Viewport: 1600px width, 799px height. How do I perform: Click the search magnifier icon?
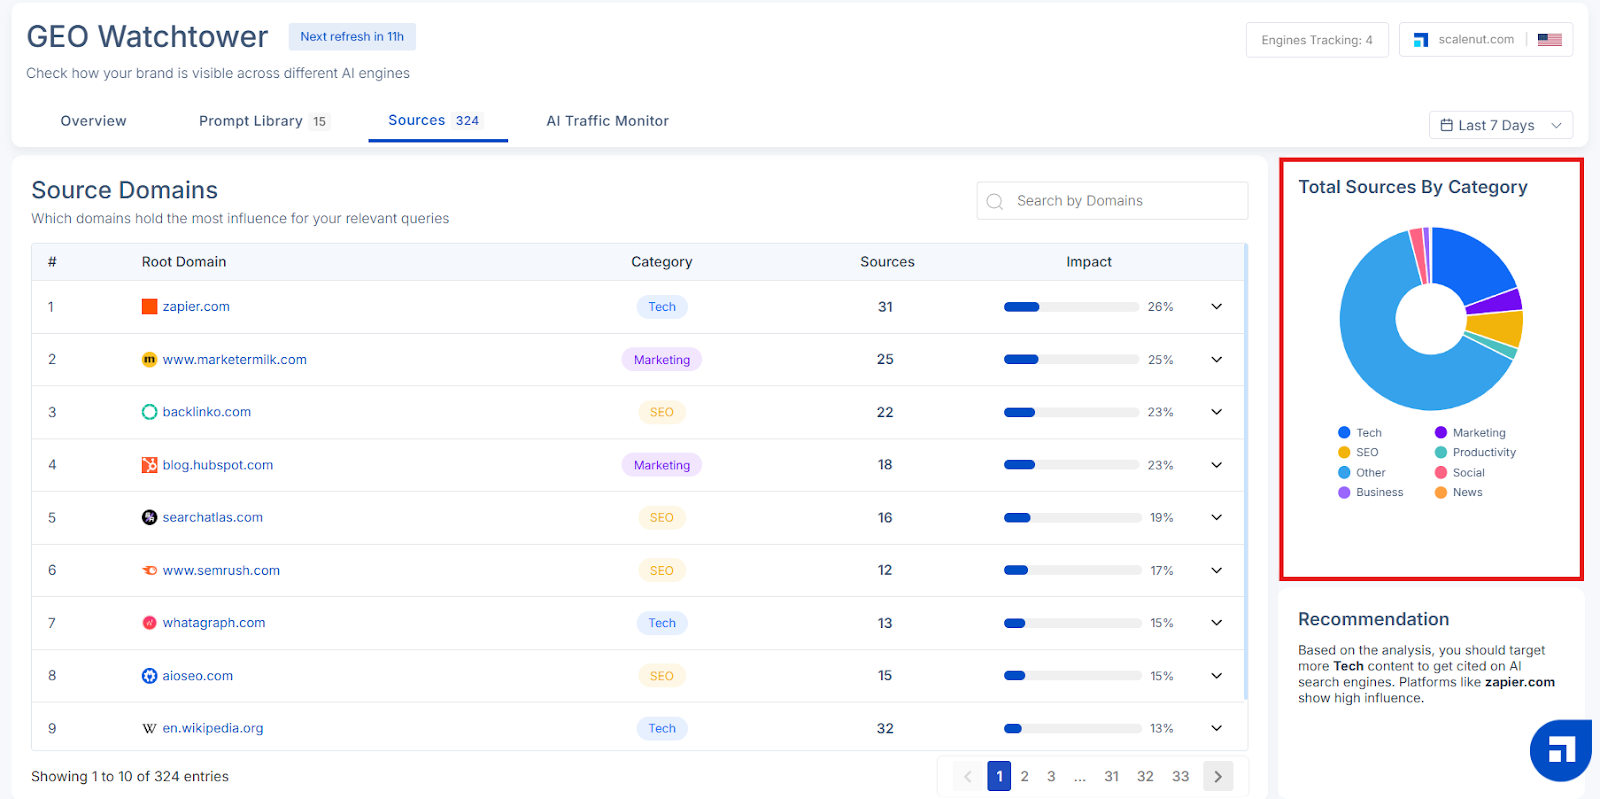[x=995, y=201]
